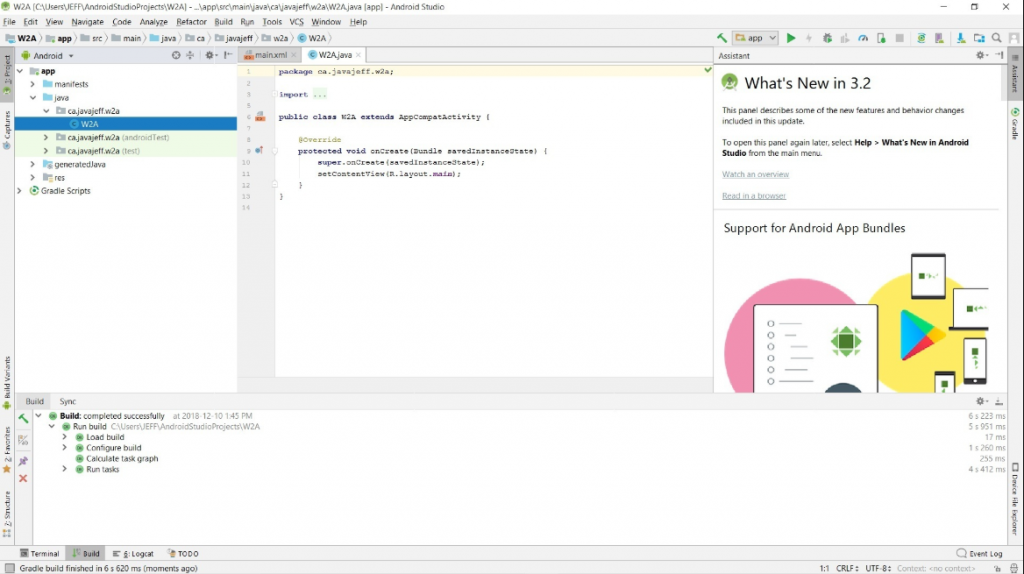This screenshot has height=574, width=1024.
Task: Expand Run tasks node
Action: click(x=64, y=469)
